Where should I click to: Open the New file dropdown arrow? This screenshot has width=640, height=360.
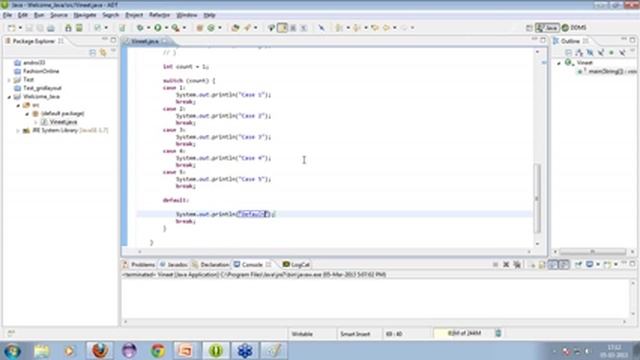coord(20,28)
